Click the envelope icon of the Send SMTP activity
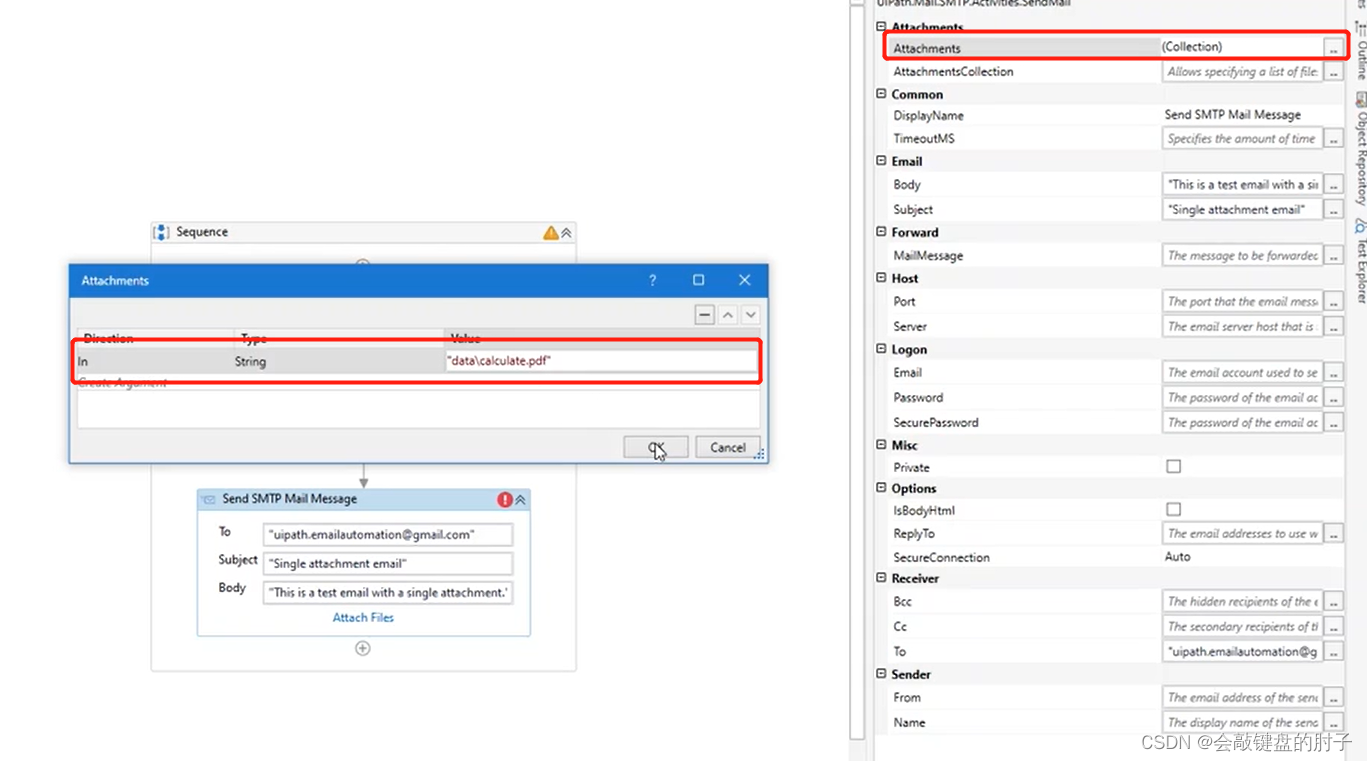This screenshot has width=1367, height=761. point(208,499)
